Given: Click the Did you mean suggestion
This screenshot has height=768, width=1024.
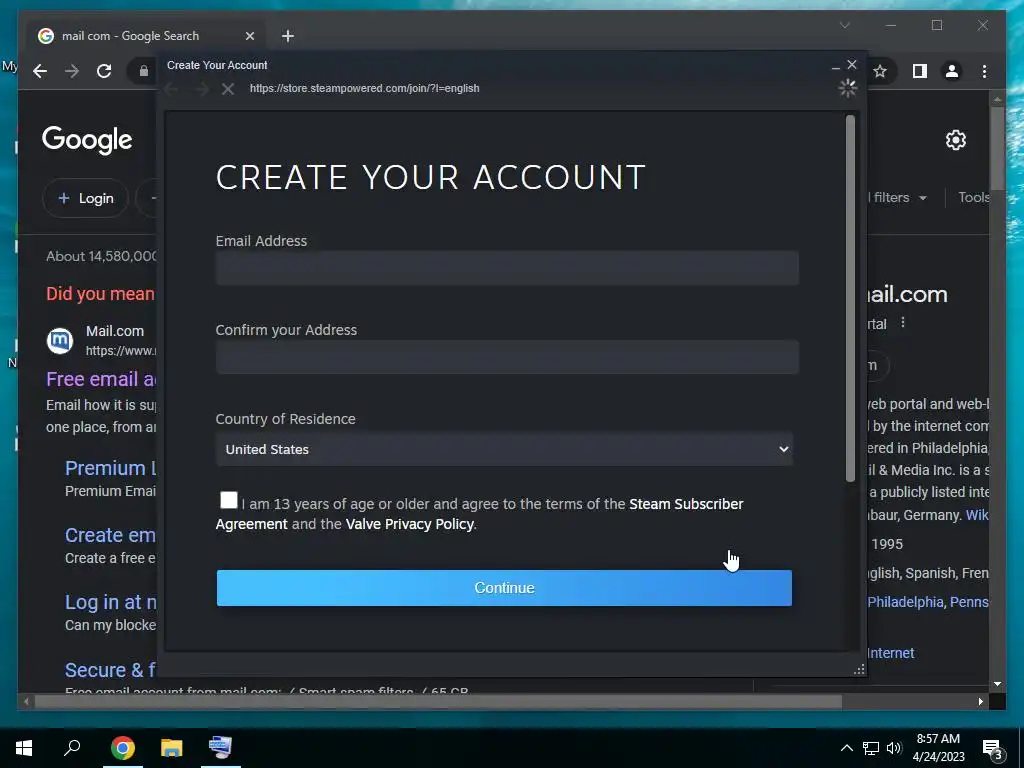Looking at the screenshot, I should 100,294.
